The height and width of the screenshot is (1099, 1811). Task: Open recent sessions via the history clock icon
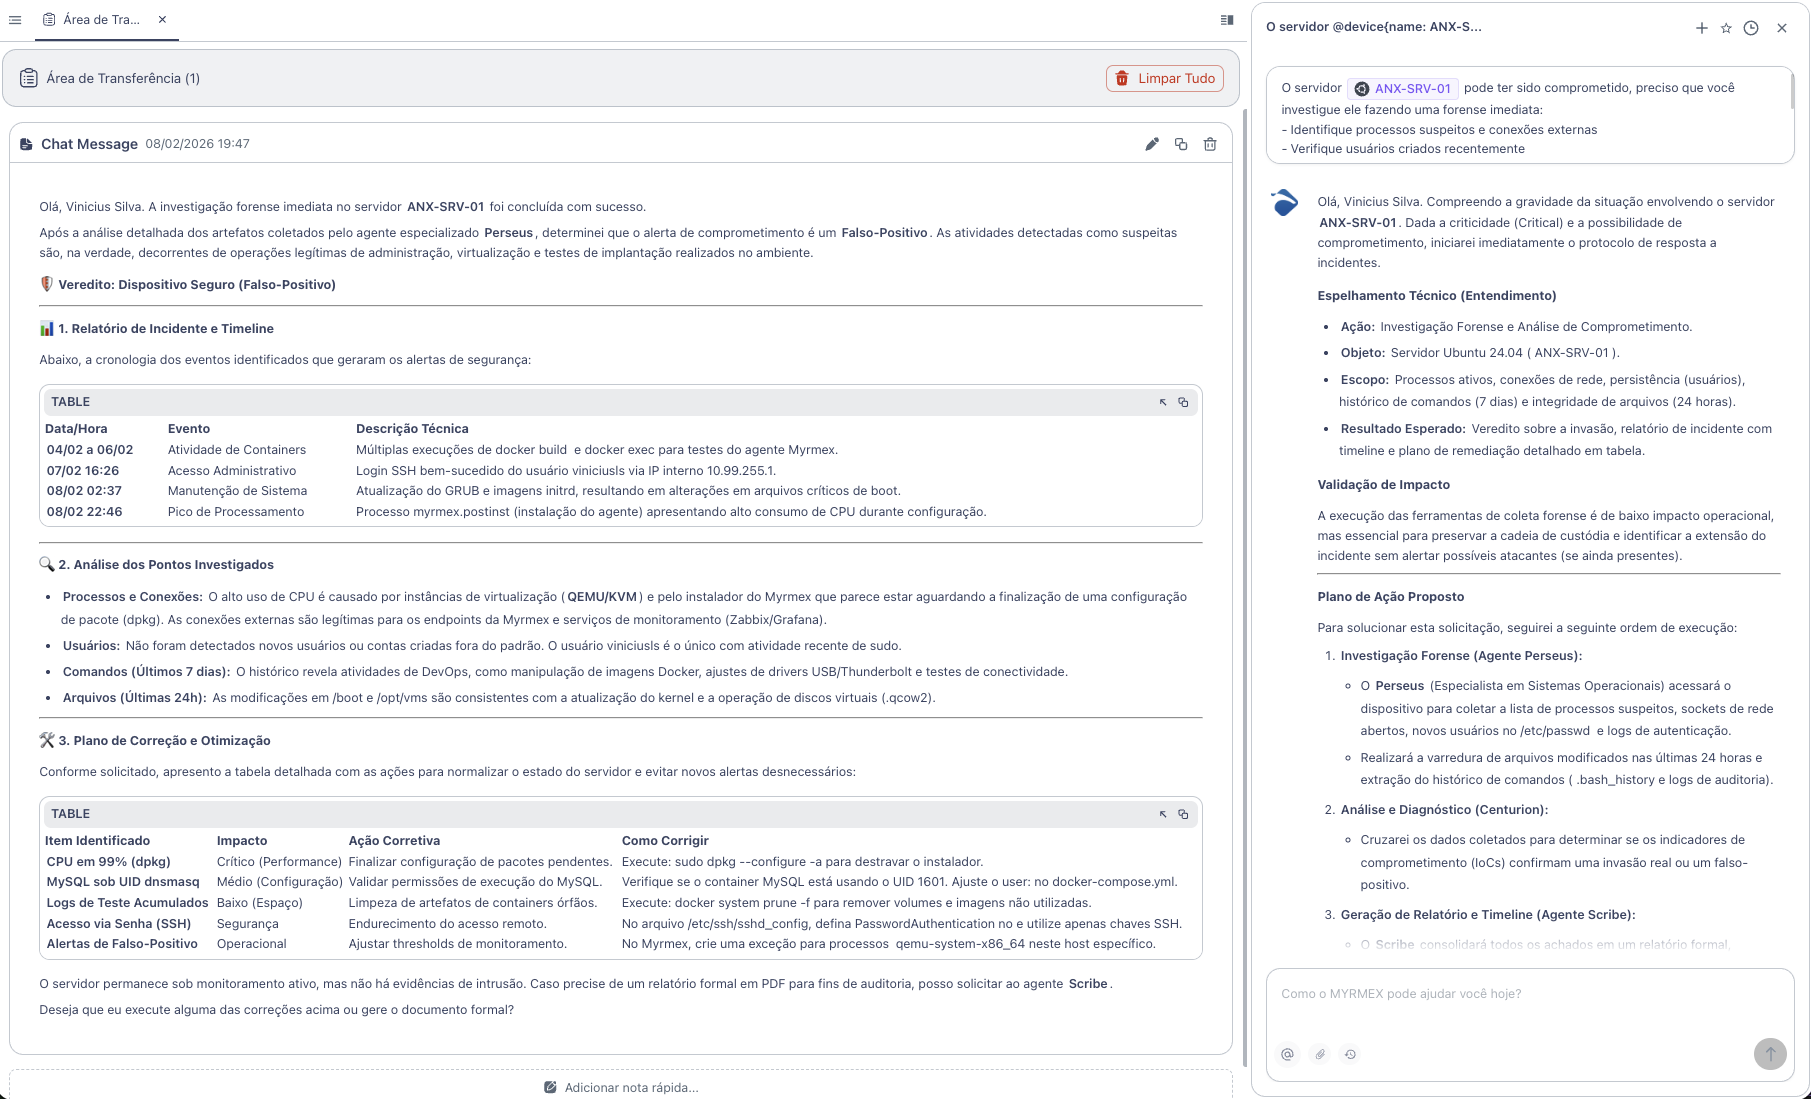[1351, 1054]
